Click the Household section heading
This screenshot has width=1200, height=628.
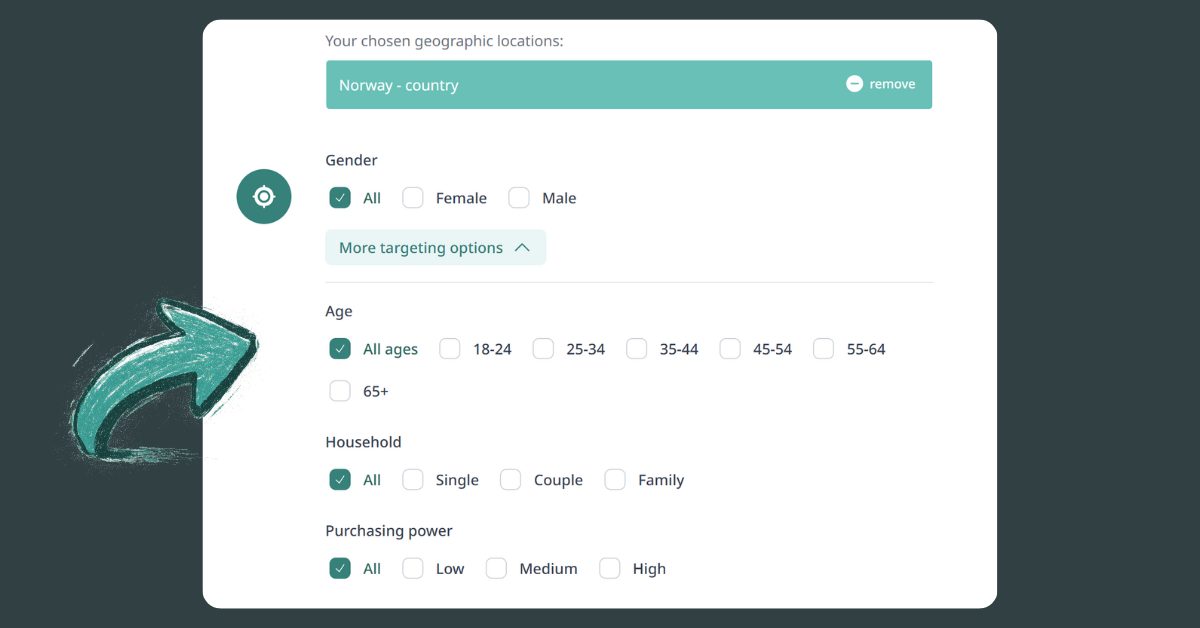point(364,442)
